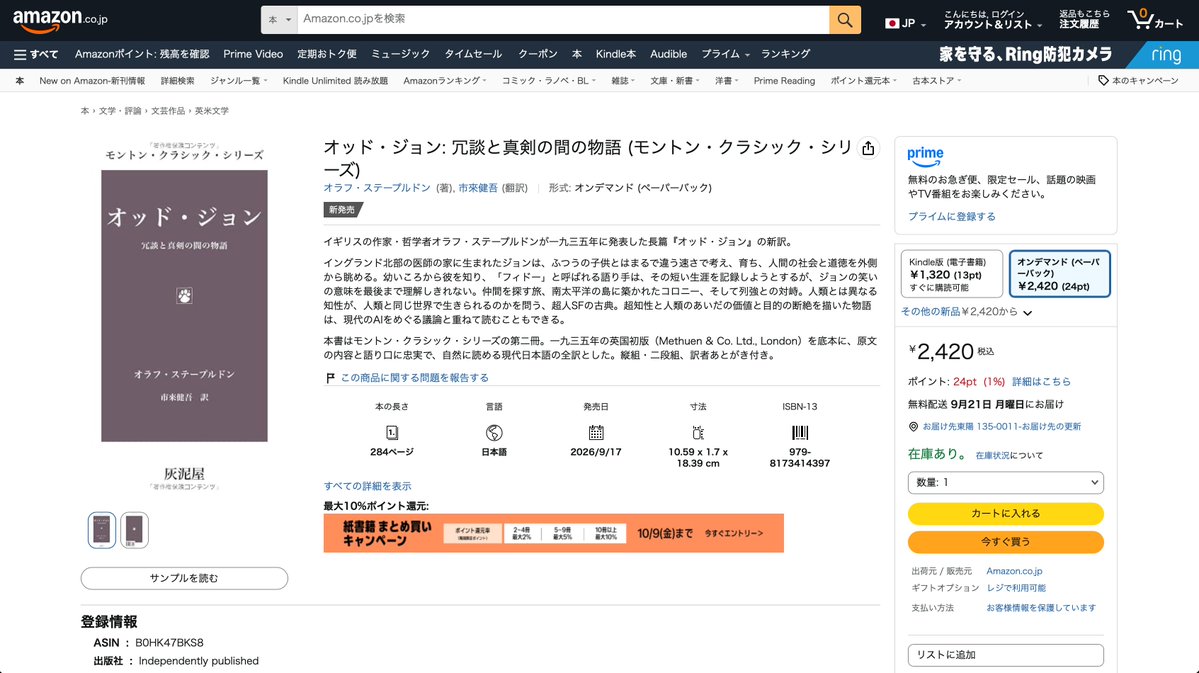Click the calendar icon above 2026/9/17
This screenshot has width=1199, height=673.
click(x=596, y=433)
